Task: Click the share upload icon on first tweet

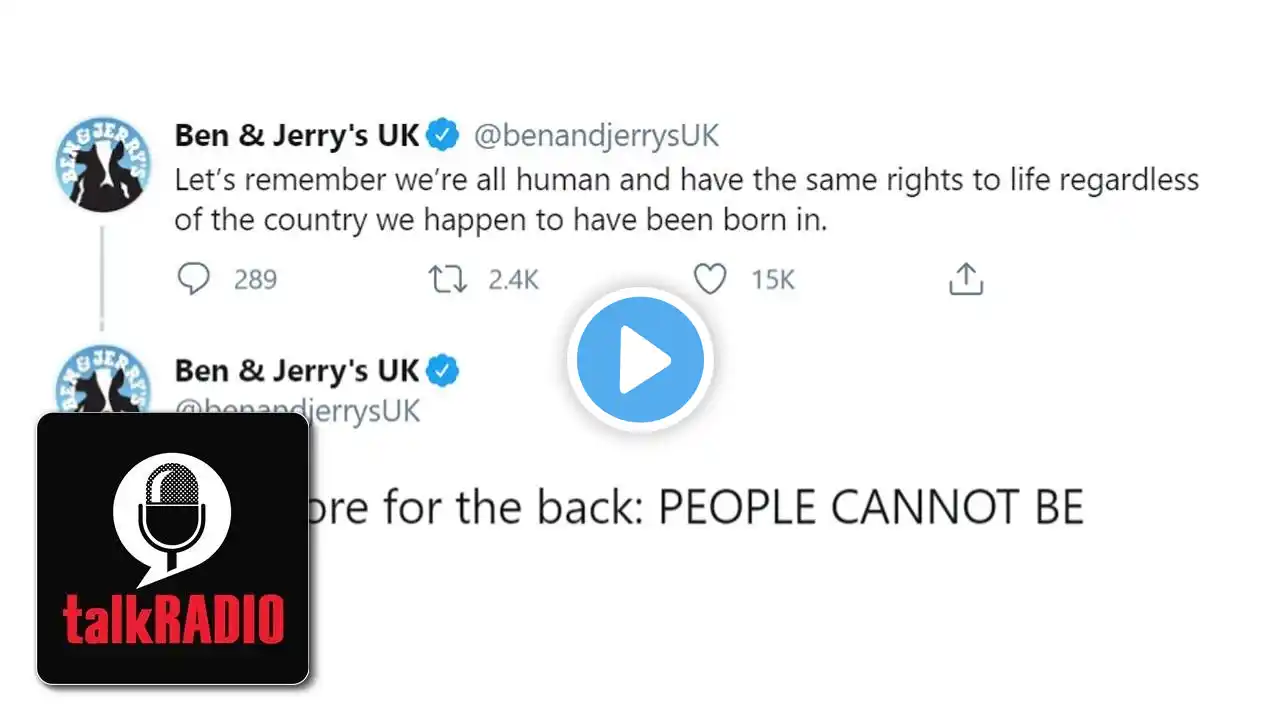Action: coord(965,279)
